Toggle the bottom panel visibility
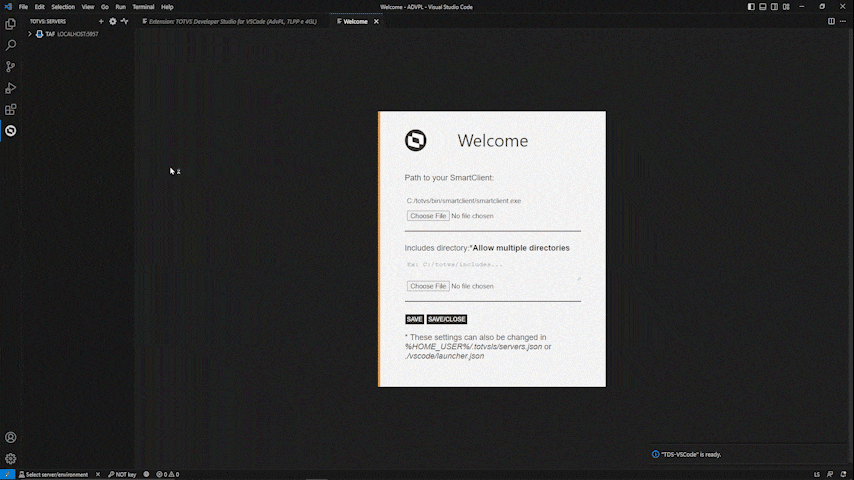This screenshot has width=854, height=480. click(762, 7)
